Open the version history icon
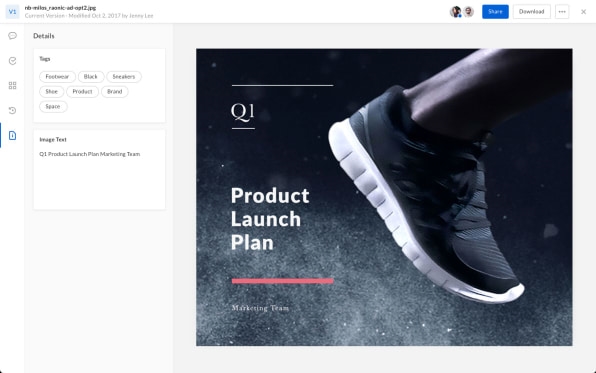This screenshot has width=596, height=373. (x=12, y=111)
